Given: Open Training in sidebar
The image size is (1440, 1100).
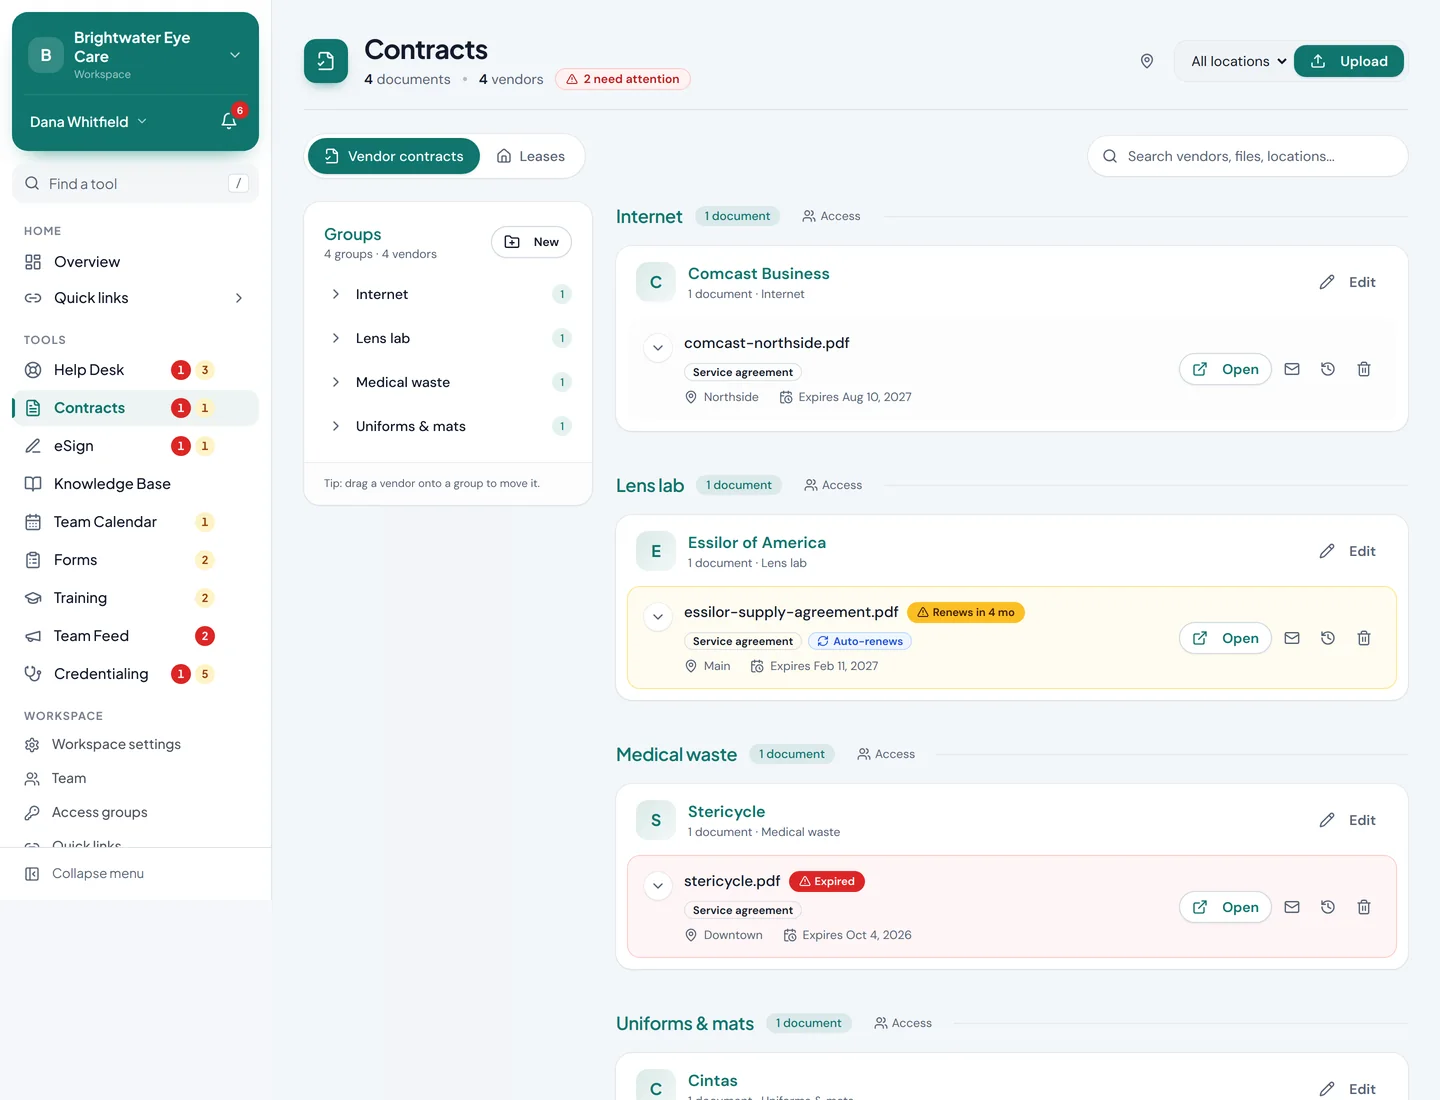Looking at the screenshot, I should [135, 598].
